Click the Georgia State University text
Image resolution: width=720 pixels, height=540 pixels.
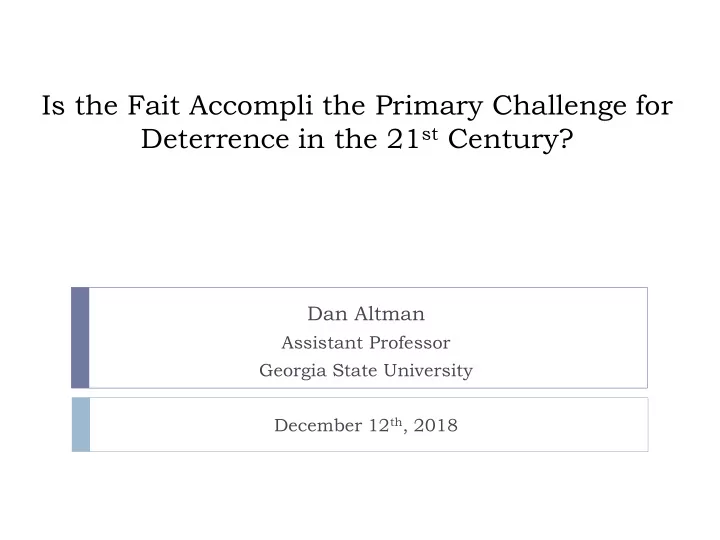click(x=366, y=371)
